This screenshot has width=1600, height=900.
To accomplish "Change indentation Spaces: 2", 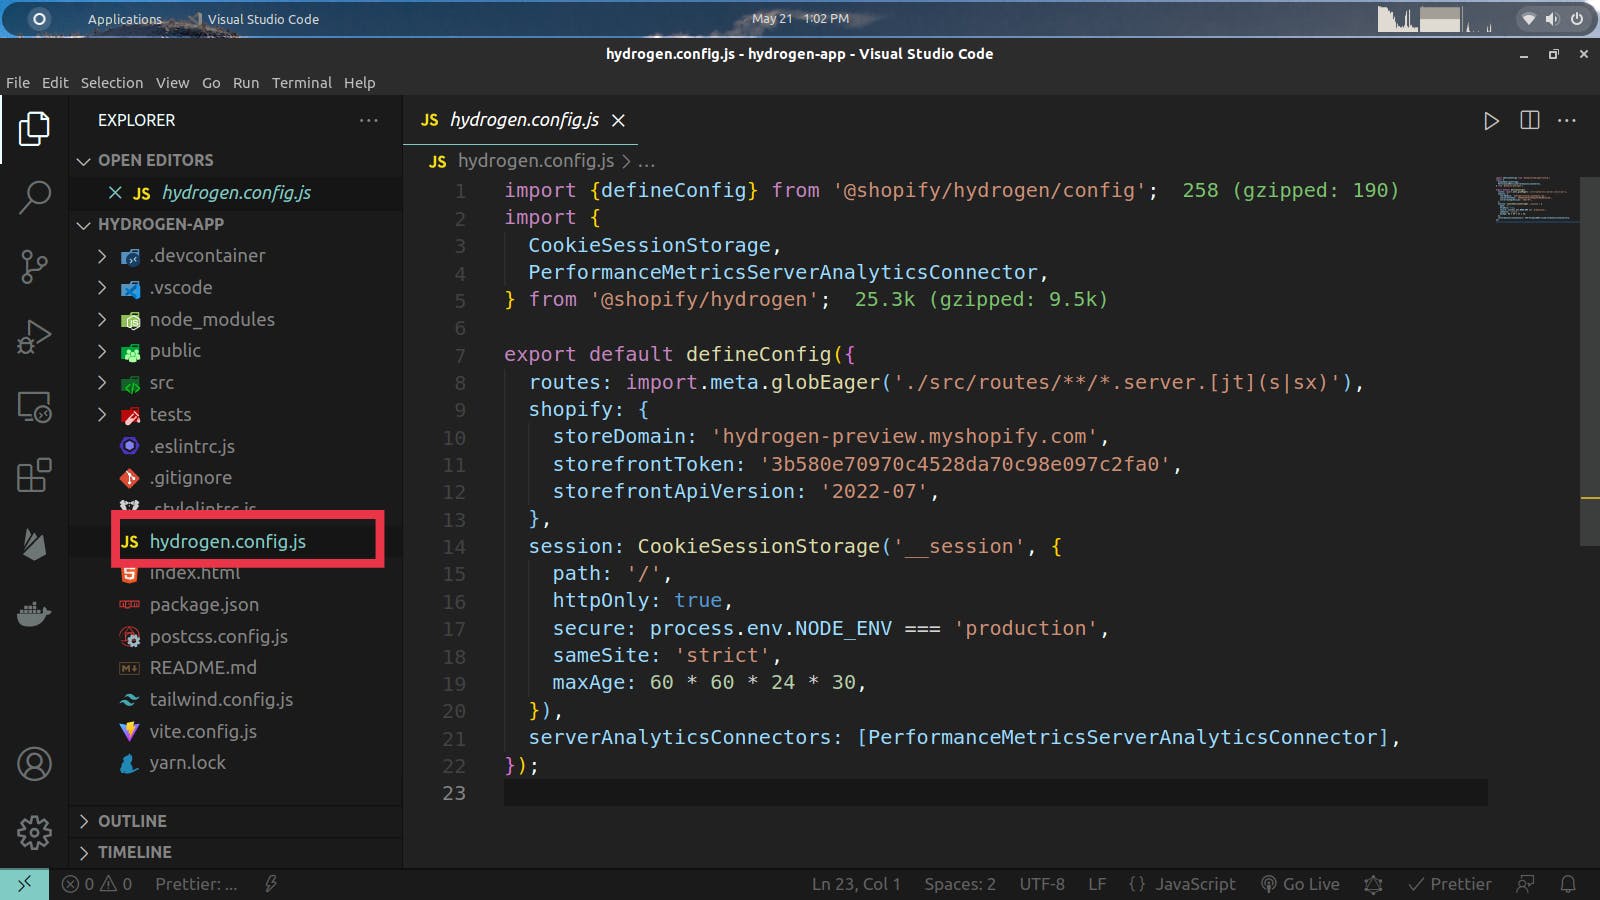I will click(960, 884).
